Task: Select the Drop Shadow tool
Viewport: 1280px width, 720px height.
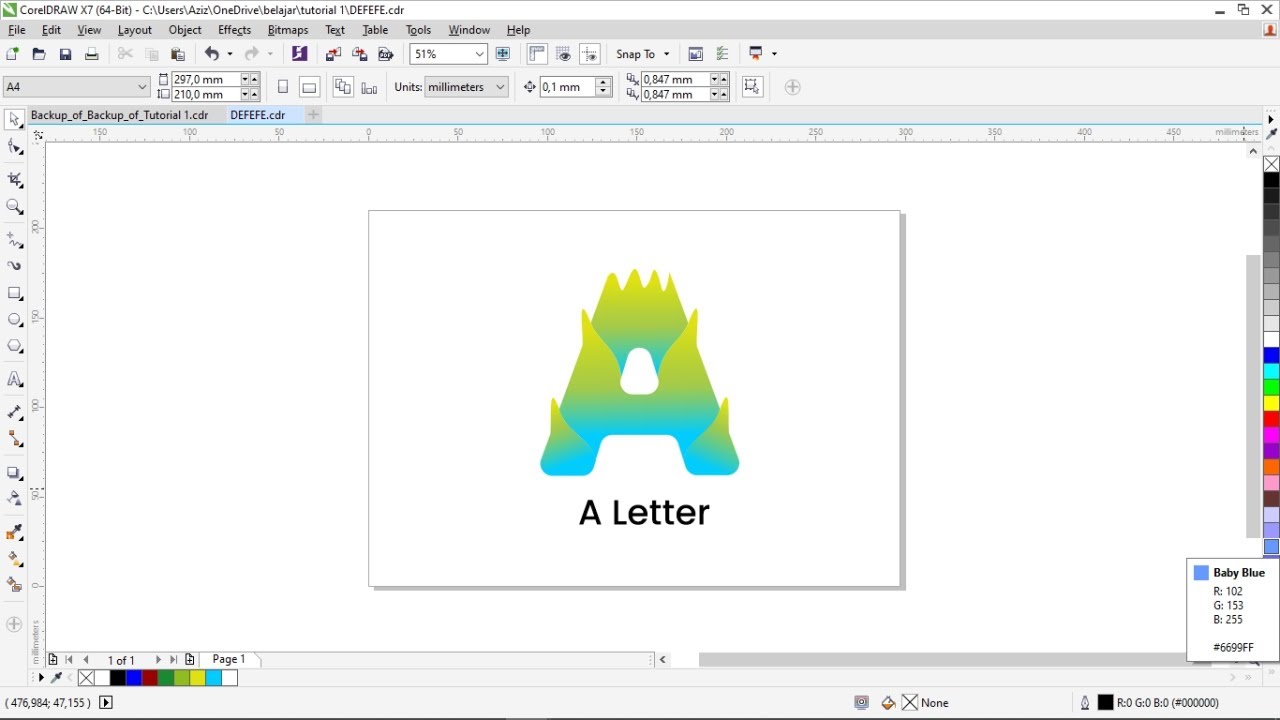Action: 14,472
